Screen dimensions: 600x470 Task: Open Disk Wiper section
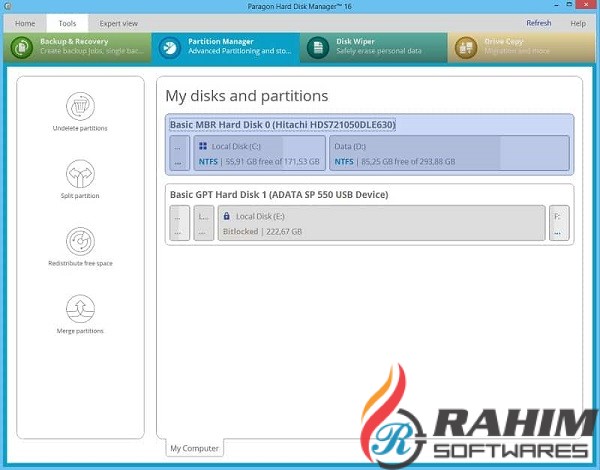point(374,48)
